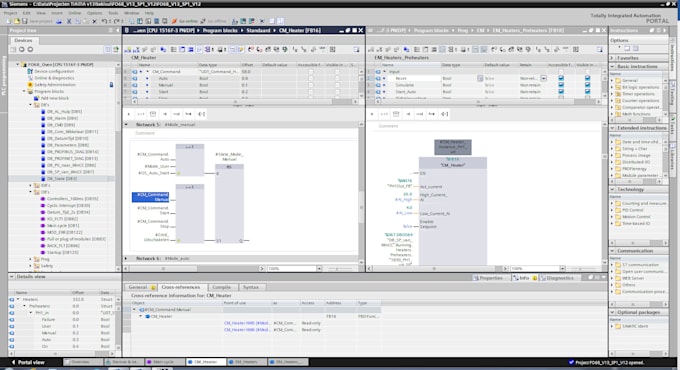Click first icon in CM_Heater editor toolbar

click(x=128, y=49)
